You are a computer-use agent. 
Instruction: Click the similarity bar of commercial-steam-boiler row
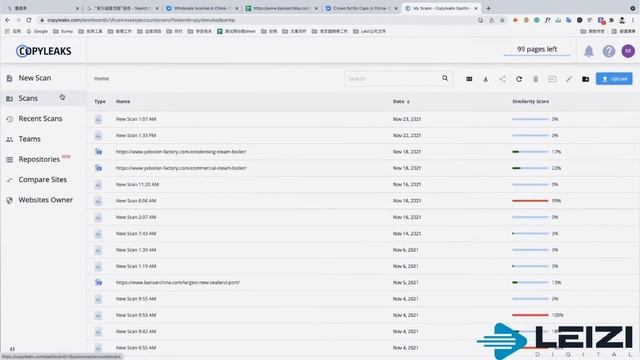click(530, 168)
